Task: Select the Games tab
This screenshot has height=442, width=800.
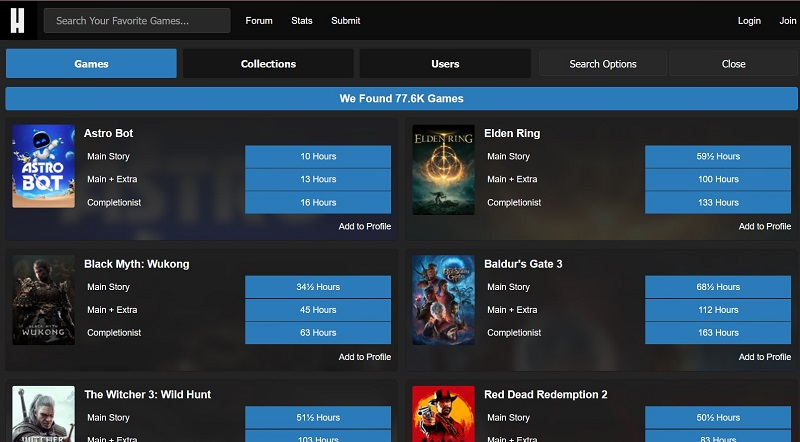Action: [x=91, y=64]
